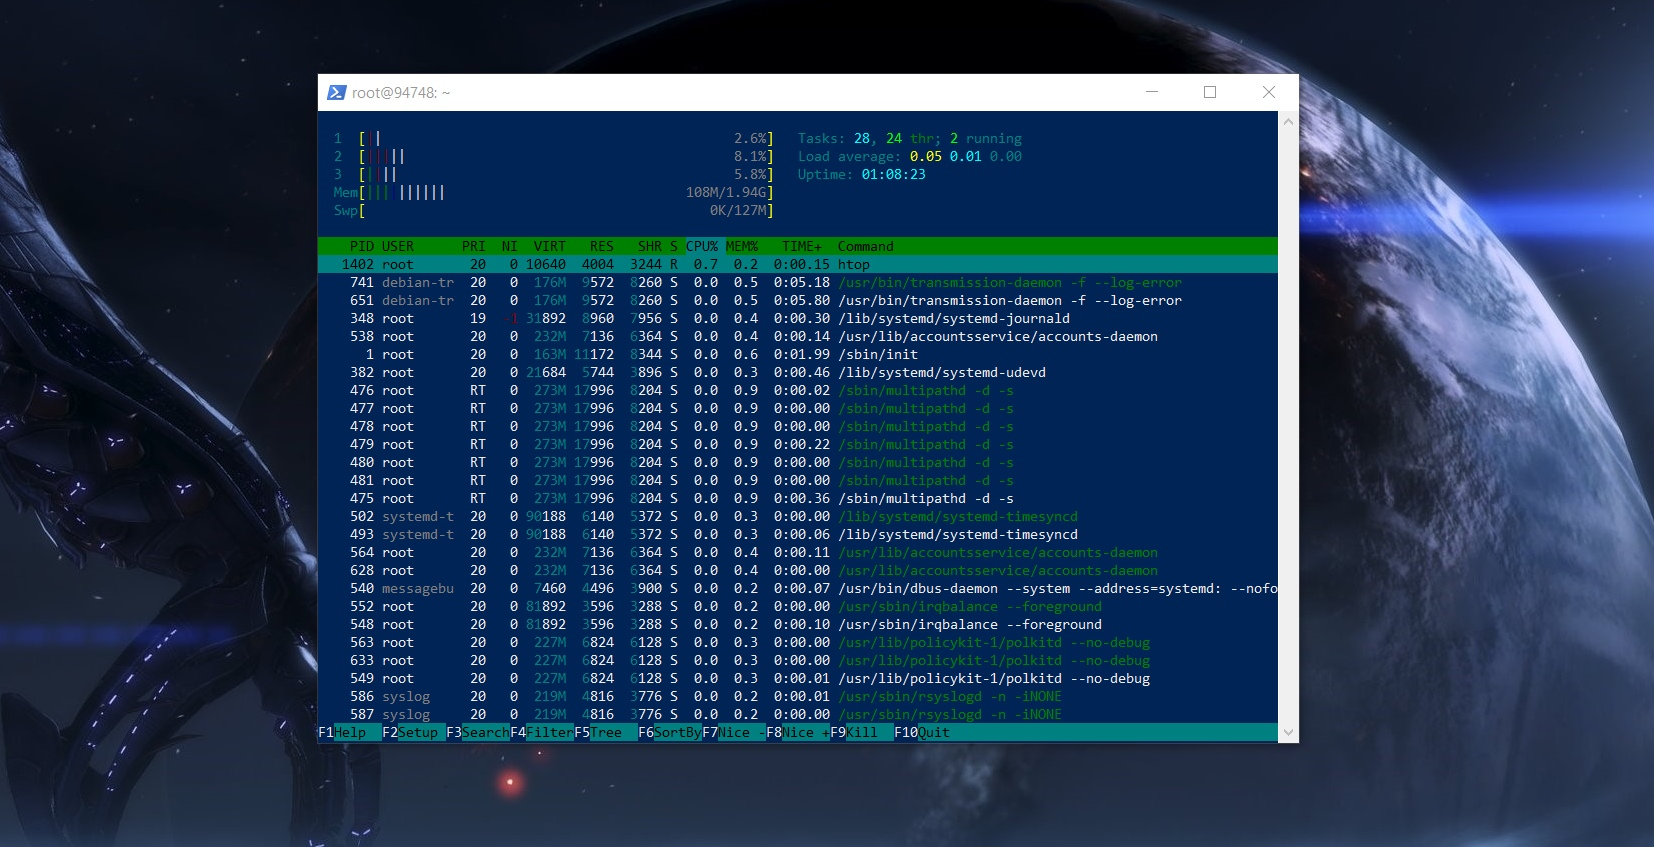The height and width of the screenshot is (847, 1654).
Task: Sort by PID column header
Action: click(362, 246)
